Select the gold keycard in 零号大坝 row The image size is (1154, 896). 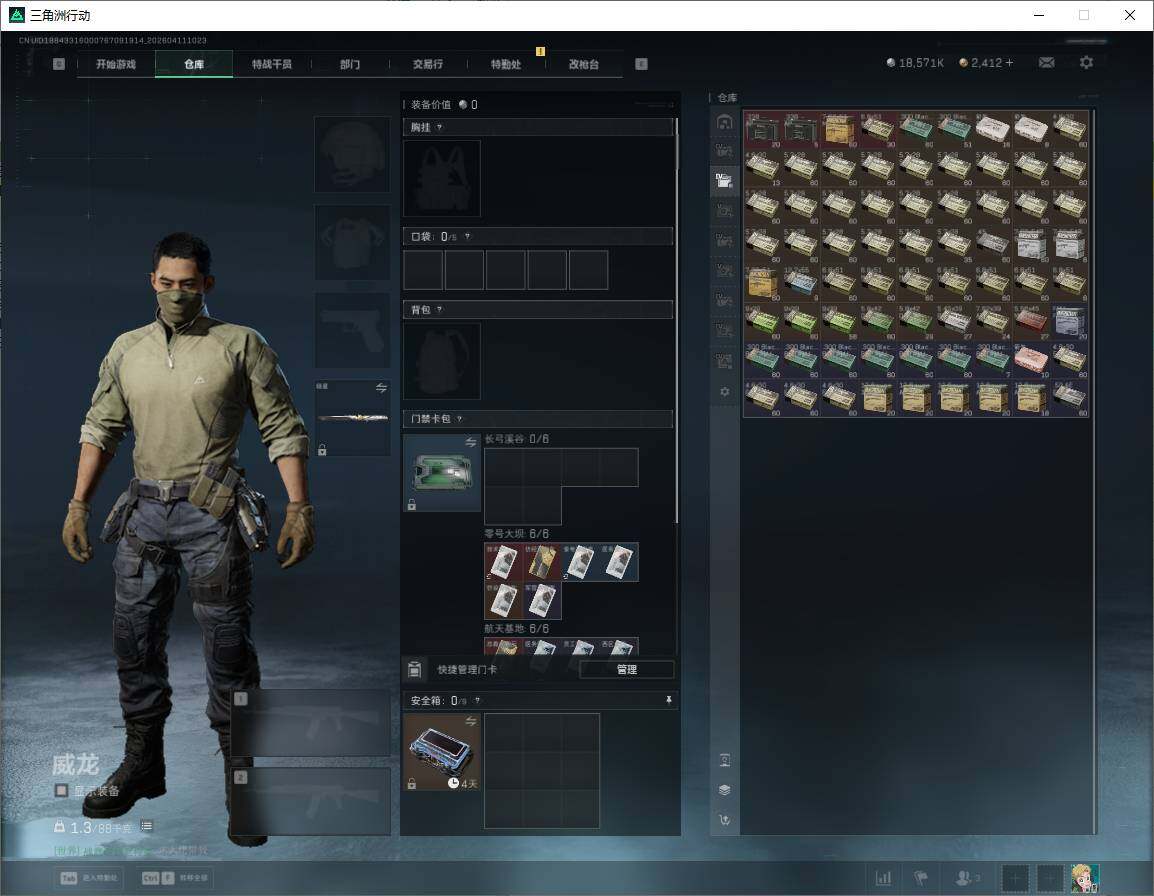[542, 562]
